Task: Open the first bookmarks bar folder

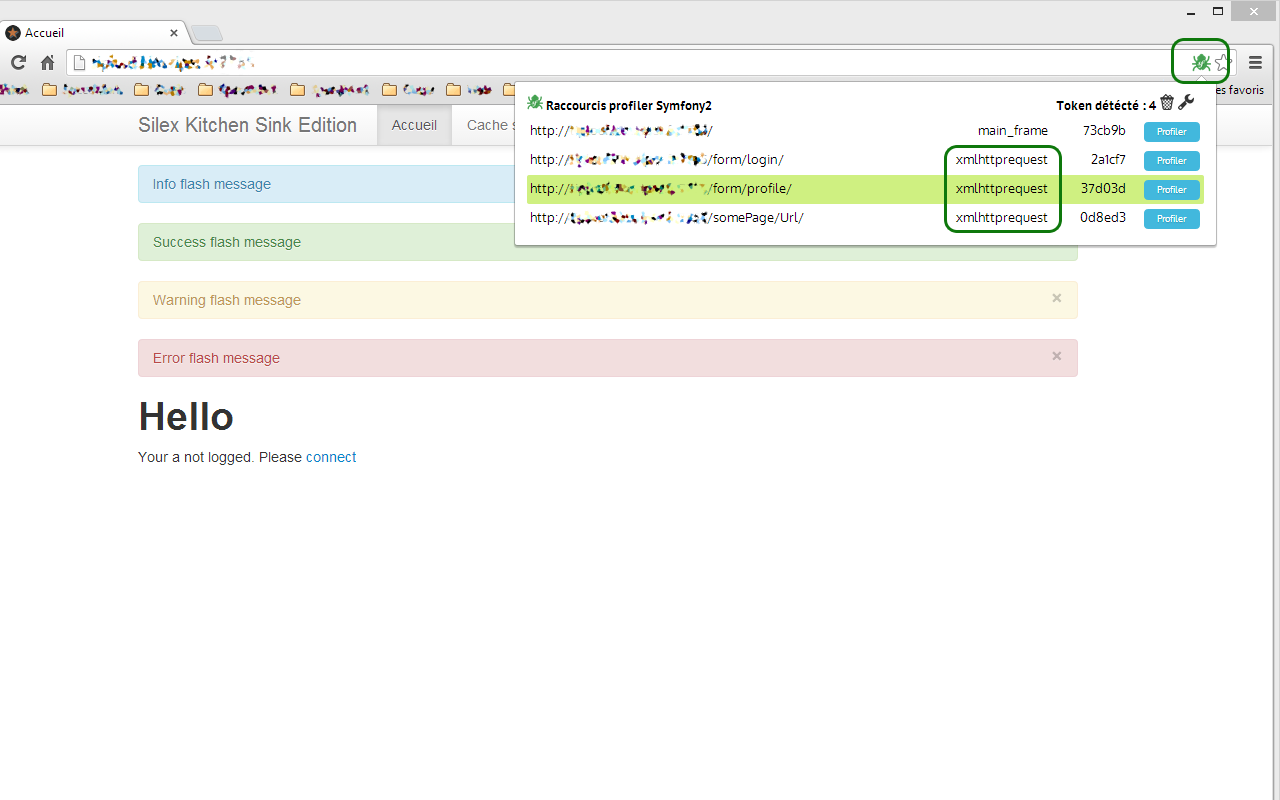Action: (x=49, y=89)
